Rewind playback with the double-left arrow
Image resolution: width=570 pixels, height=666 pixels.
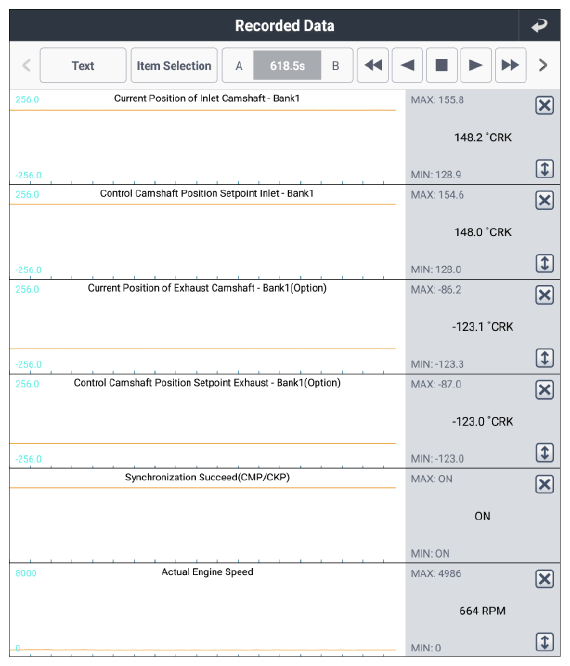(373, 65)
